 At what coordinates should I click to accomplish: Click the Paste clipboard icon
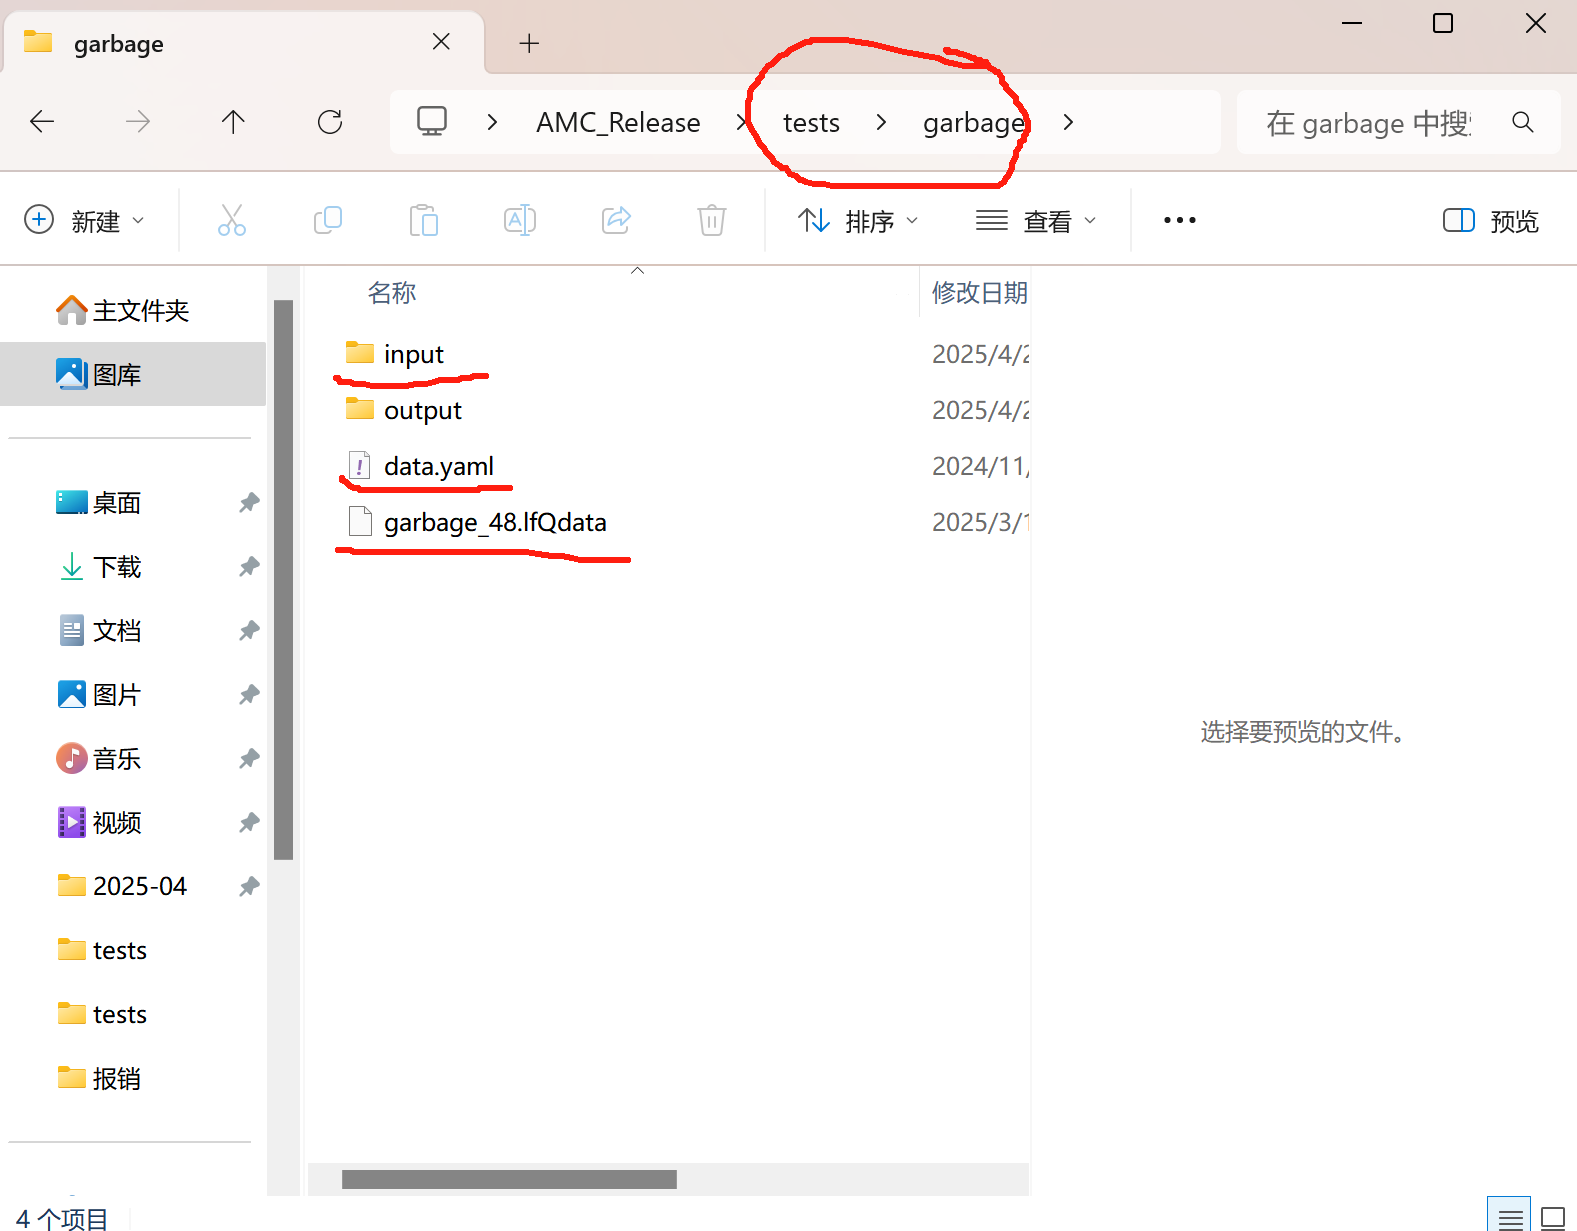coord(423,220)
